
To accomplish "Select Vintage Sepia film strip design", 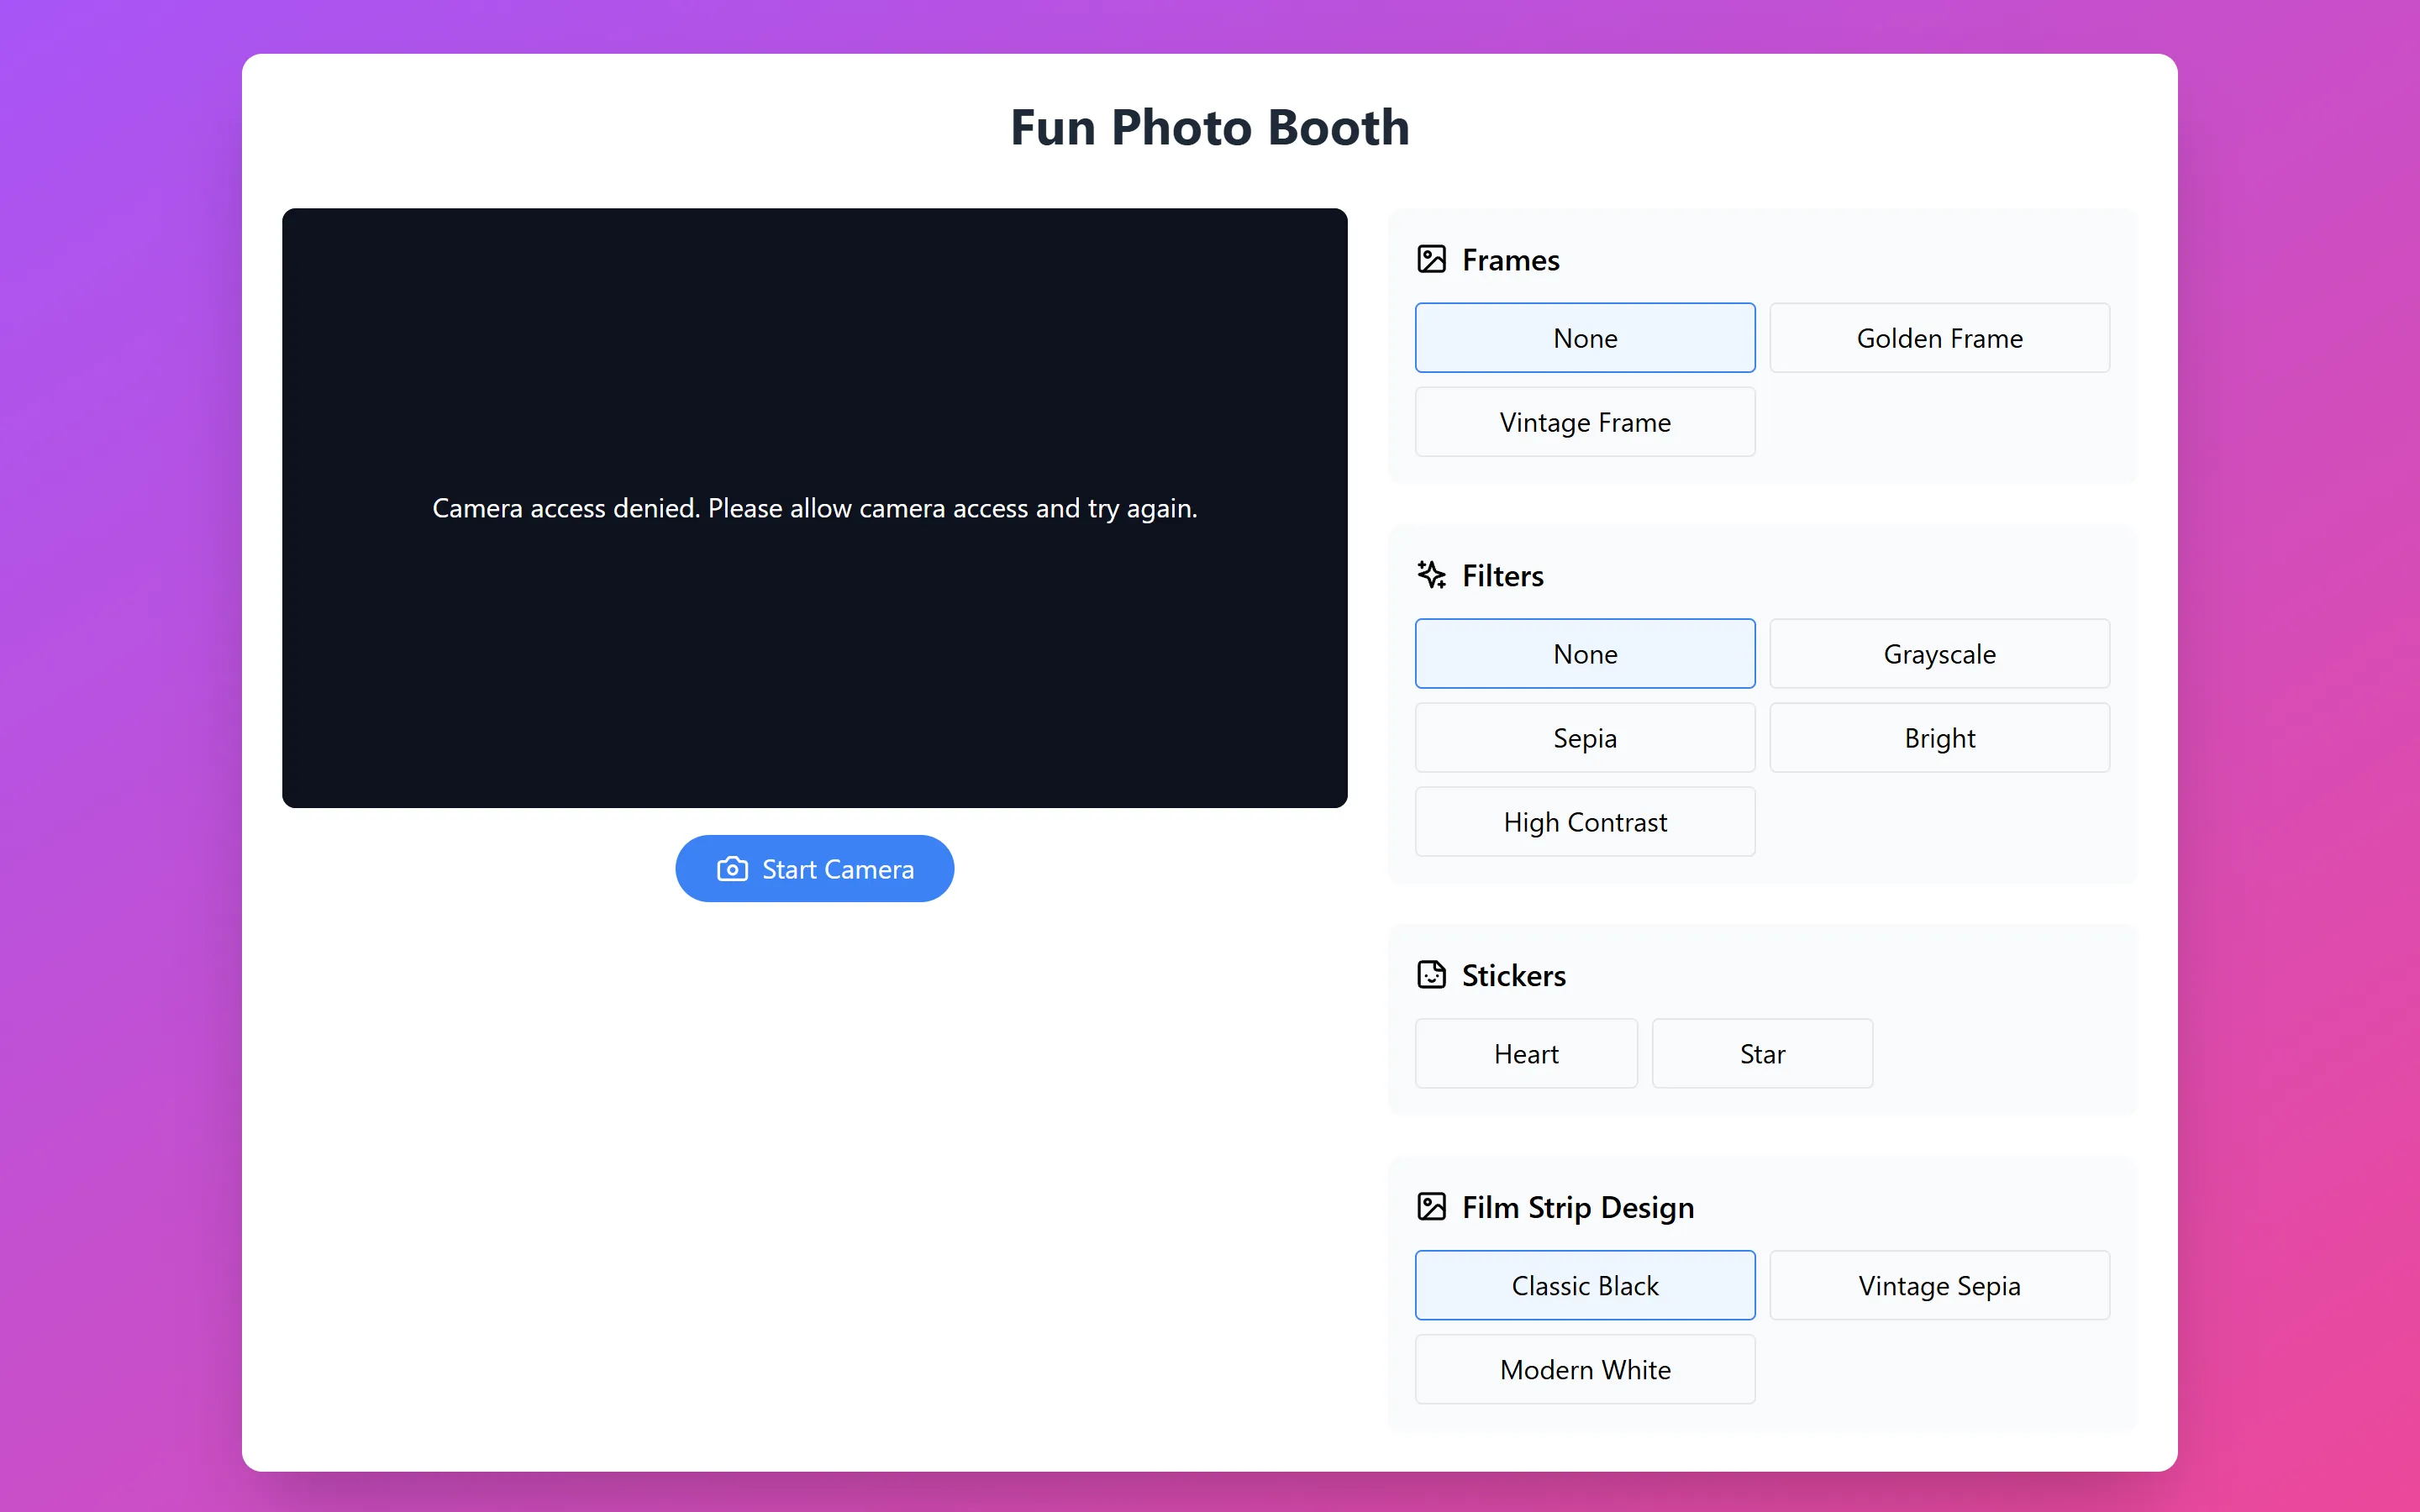I will point(1939,1286).
